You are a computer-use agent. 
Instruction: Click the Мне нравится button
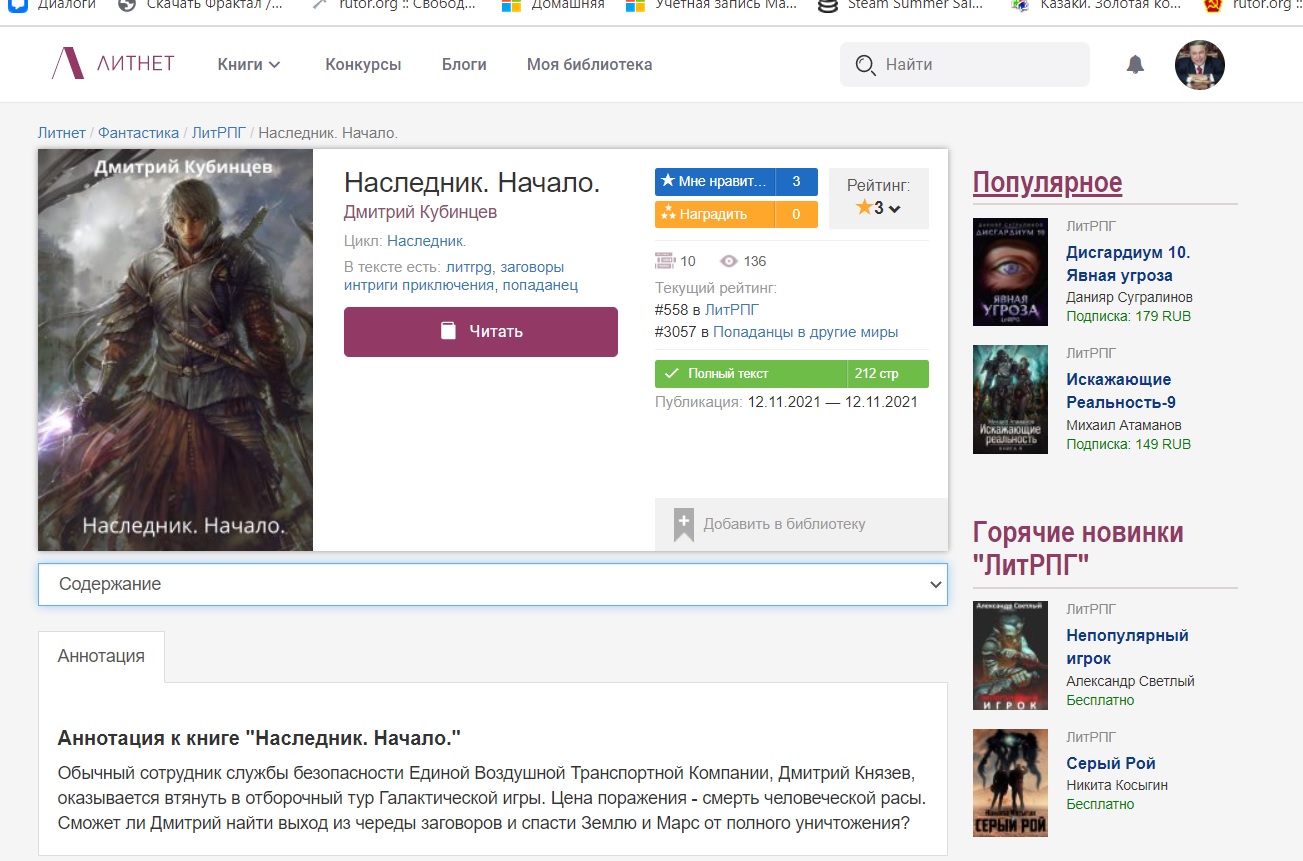pyautogui.click(x=715, y=182)
